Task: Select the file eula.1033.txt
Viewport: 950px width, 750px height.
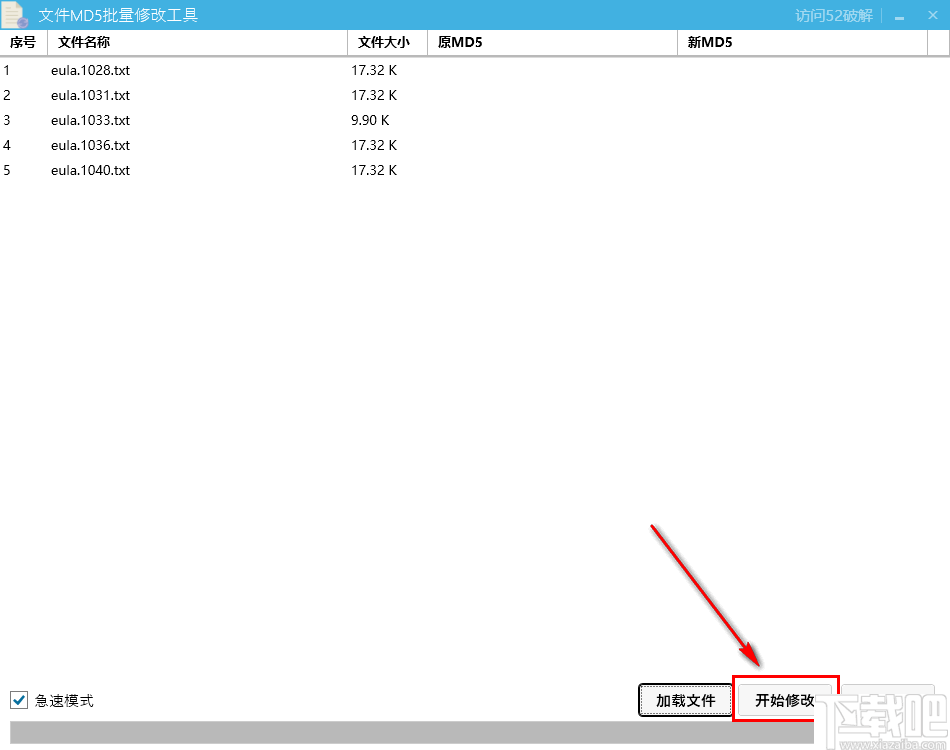Action: [90, 120]
